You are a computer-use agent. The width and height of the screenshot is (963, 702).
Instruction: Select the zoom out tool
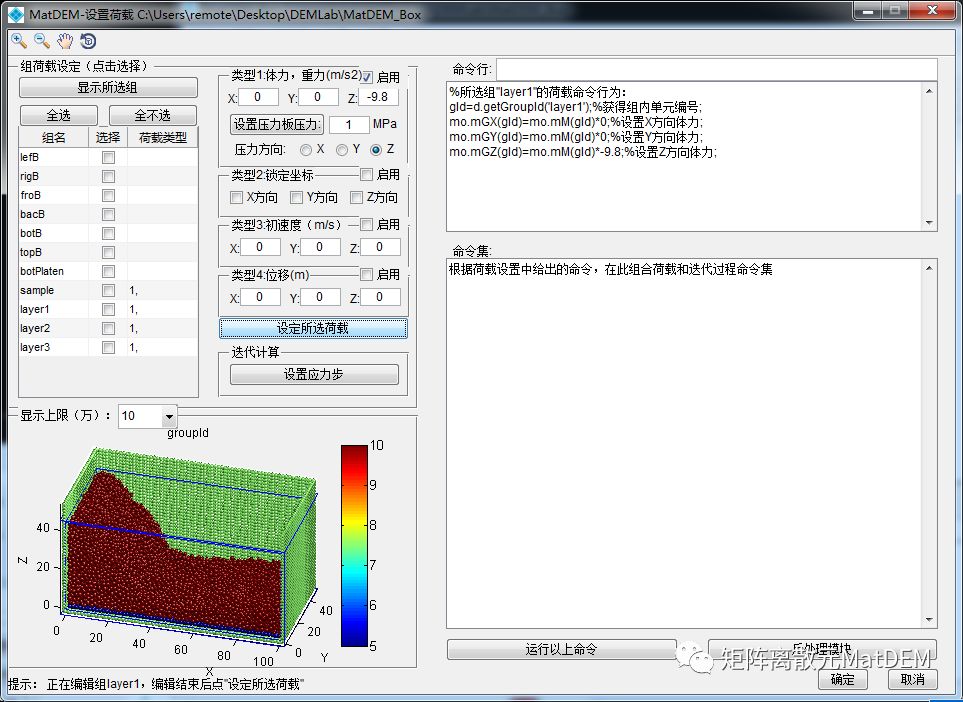coord(42,41)
